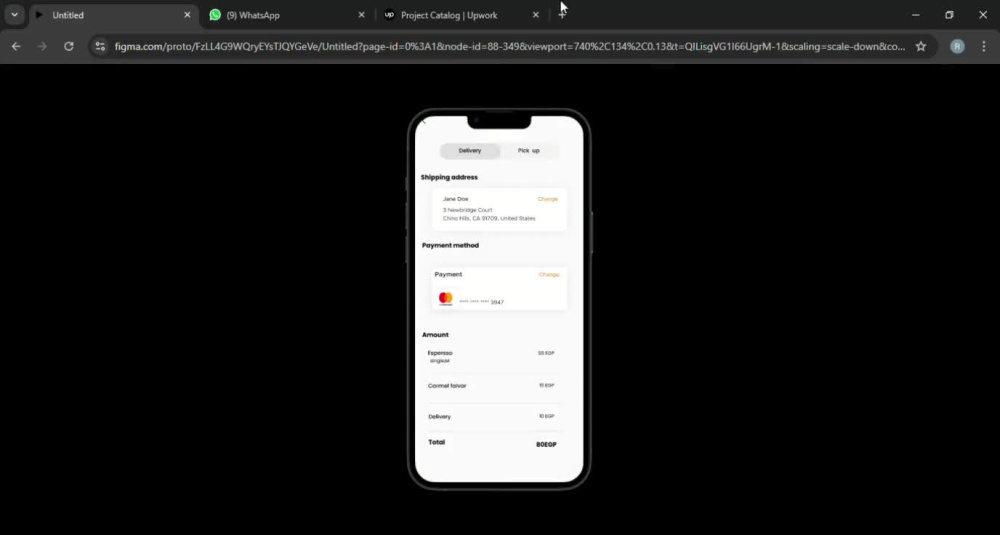Open the tab search dropdown arrow
Image resolution: width=1000 pixels, height=535 pixels.
14,15
